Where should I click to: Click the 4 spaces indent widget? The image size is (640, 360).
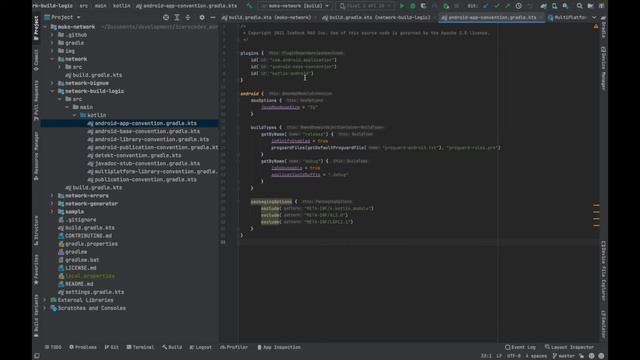coord(536,356)
